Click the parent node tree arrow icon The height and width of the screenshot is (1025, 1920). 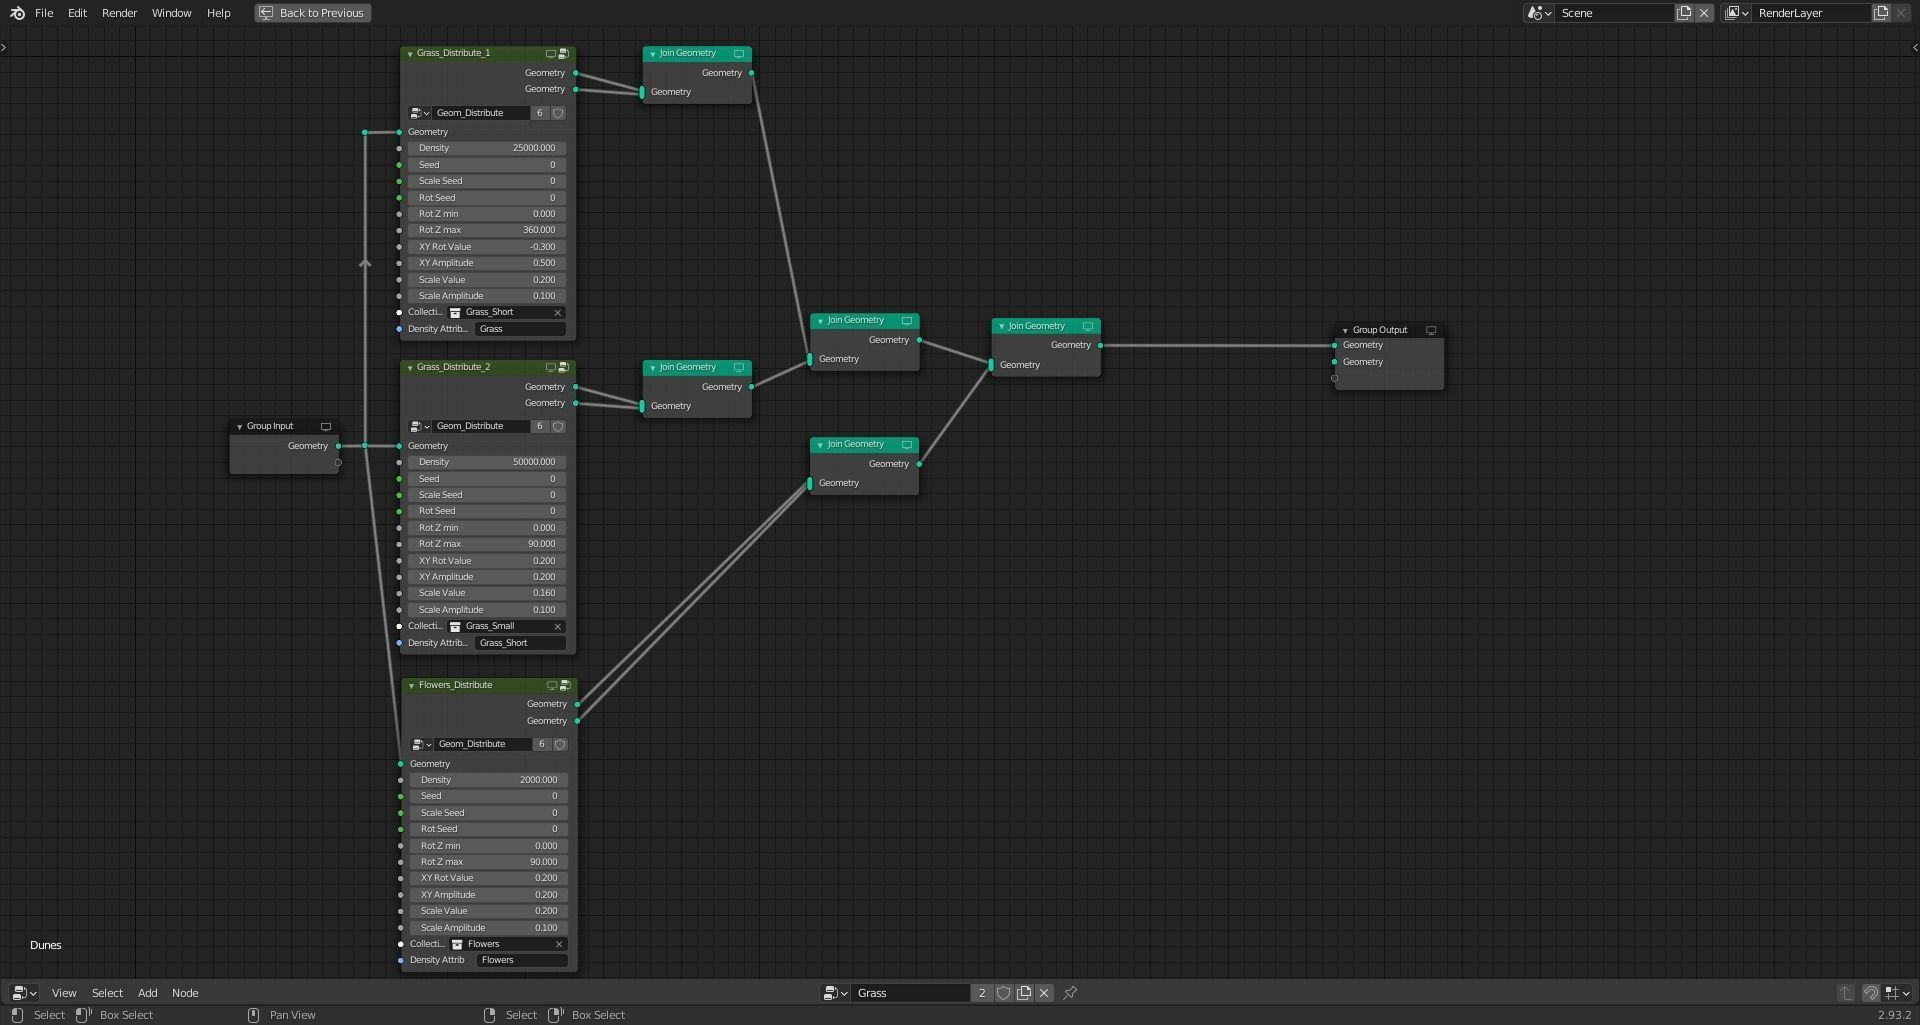pos(1846,993)
